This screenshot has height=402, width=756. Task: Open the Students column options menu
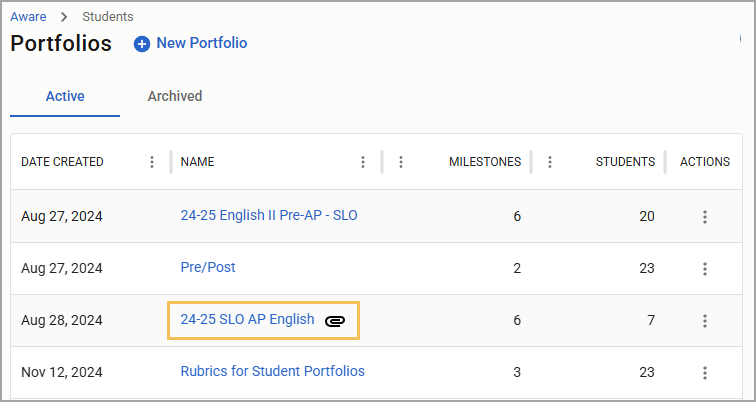[x=550, y=162]
